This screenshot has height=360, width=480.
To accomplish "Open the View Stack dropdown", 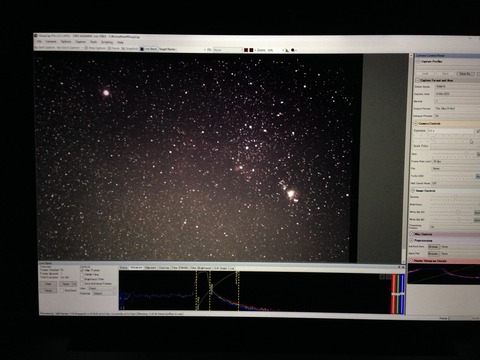I will coord(102,288).
